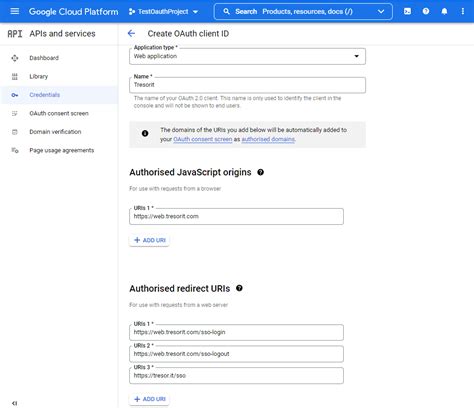Click the 'For use with requests from a web server' text
The width and height of the screenshot is (474, 408).
(x=179, y=305)
